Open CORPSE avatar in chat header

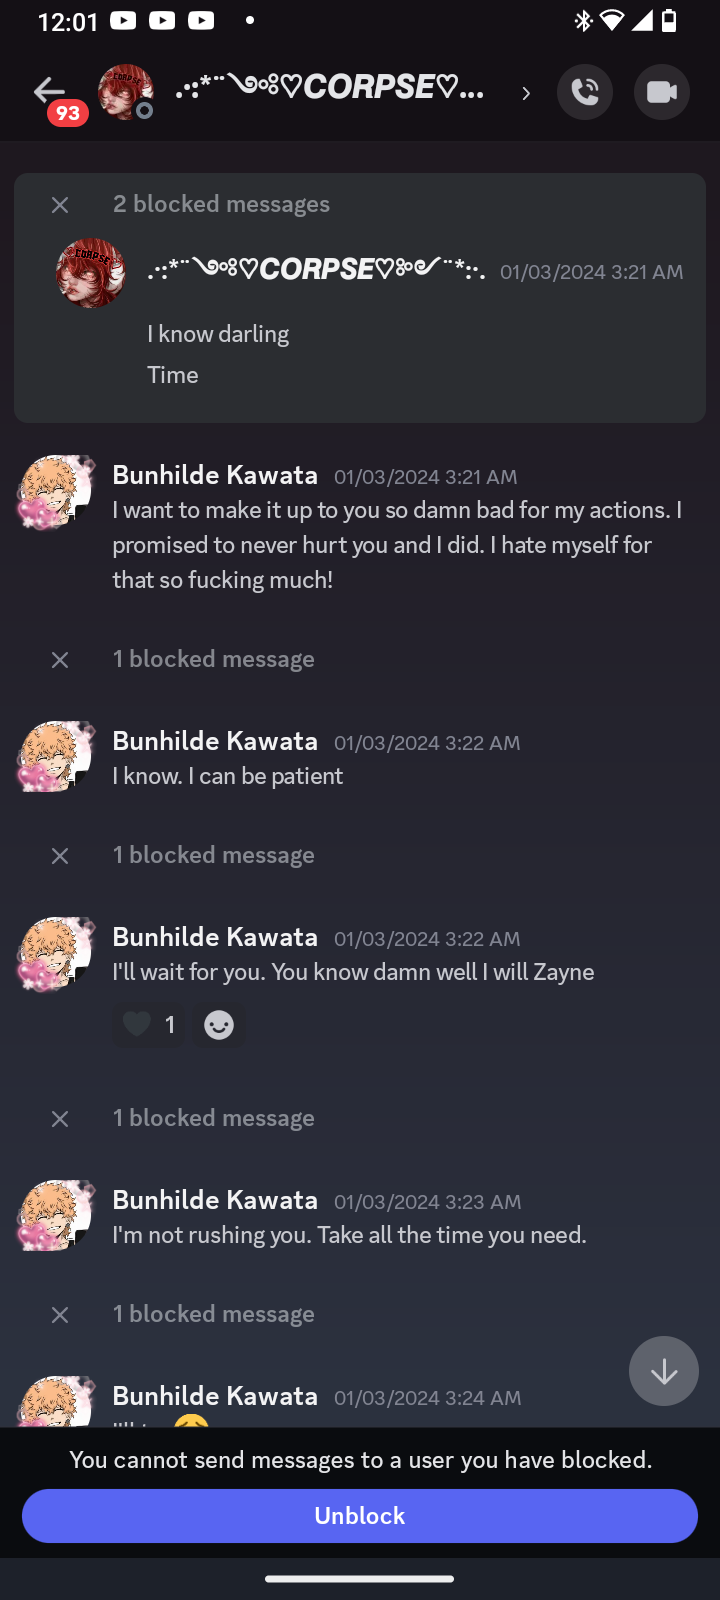click(x=125, y=92)
